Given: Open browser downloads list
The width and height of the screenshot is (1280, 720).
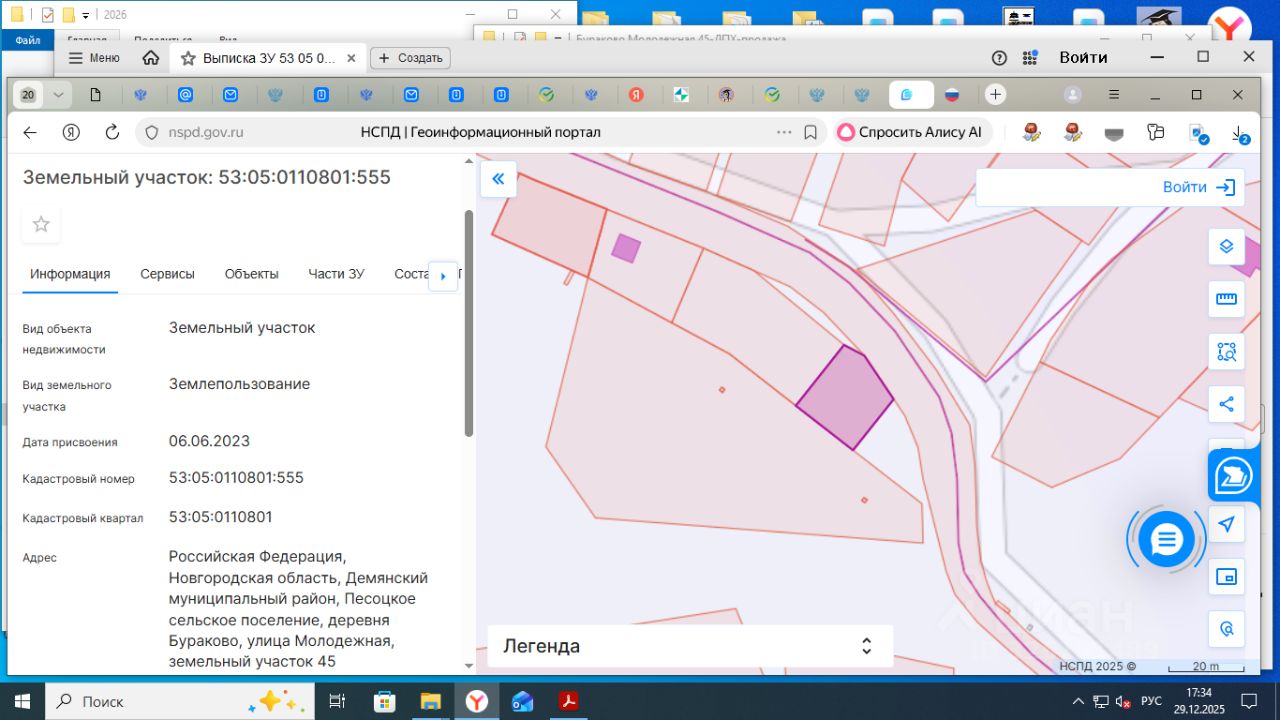Looking at the screenshot, I should click(x=1238, y=133).
